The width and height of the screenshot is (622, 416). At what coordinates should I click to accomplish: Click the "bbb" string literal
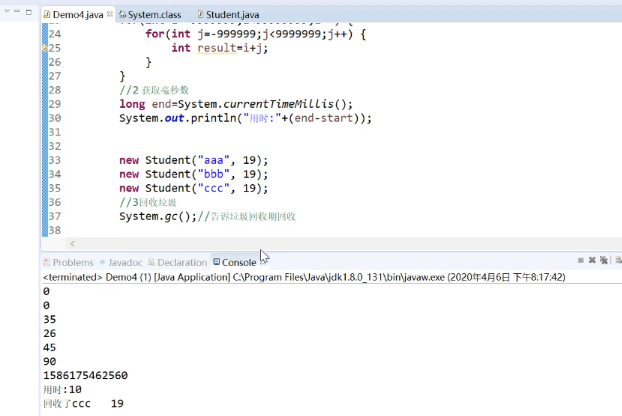(213, 174)
